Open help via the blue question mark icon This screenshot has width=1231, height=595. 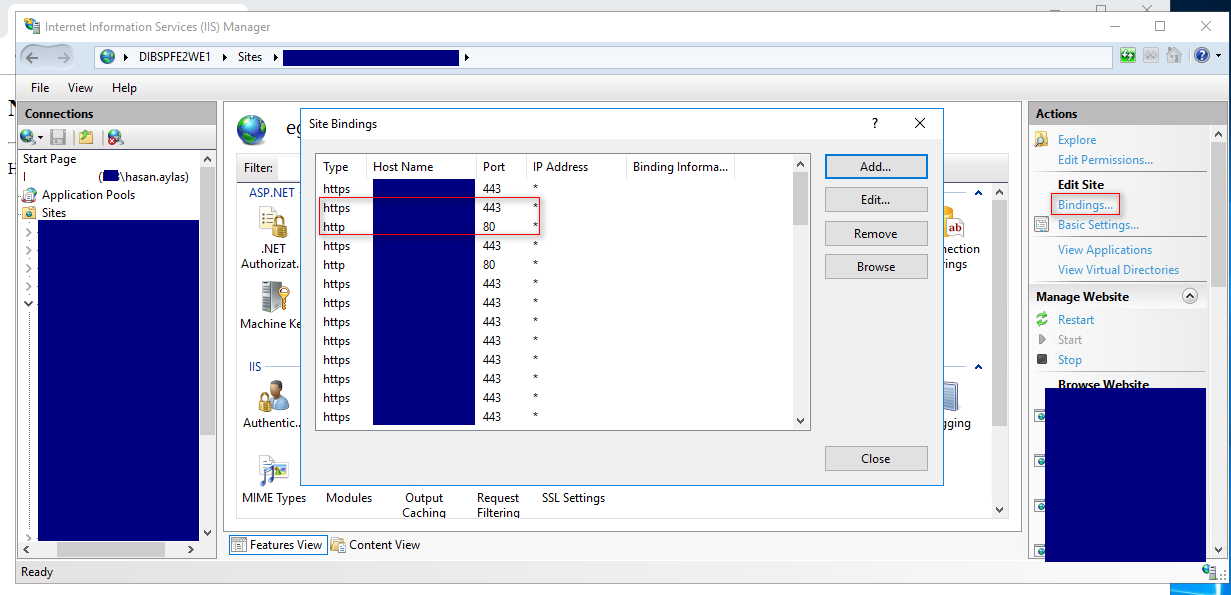point(1201,55)
